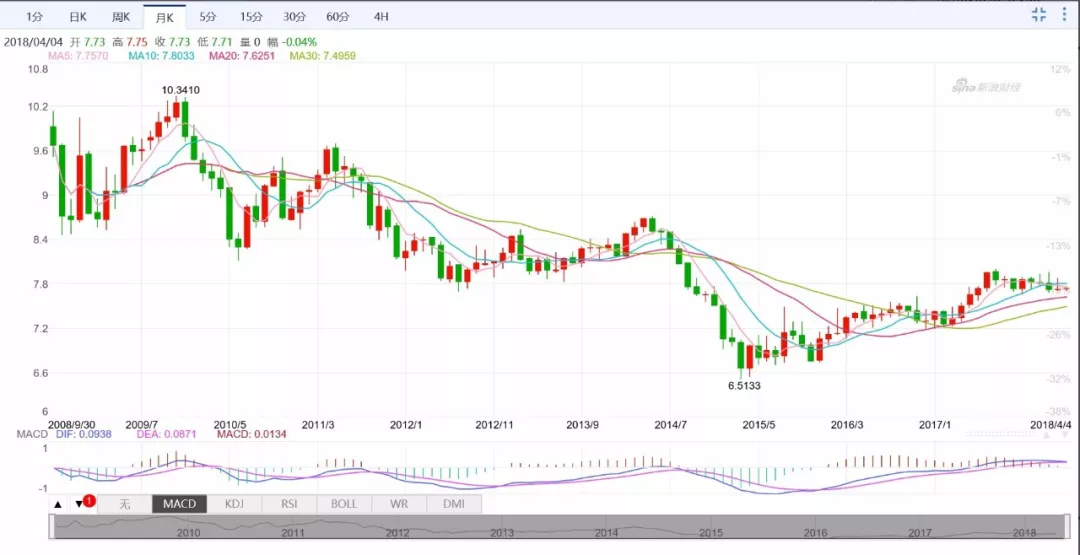Screen dimensions: 1080x555
Task: Select the BOLL indicator button
Action: [344, 504]
